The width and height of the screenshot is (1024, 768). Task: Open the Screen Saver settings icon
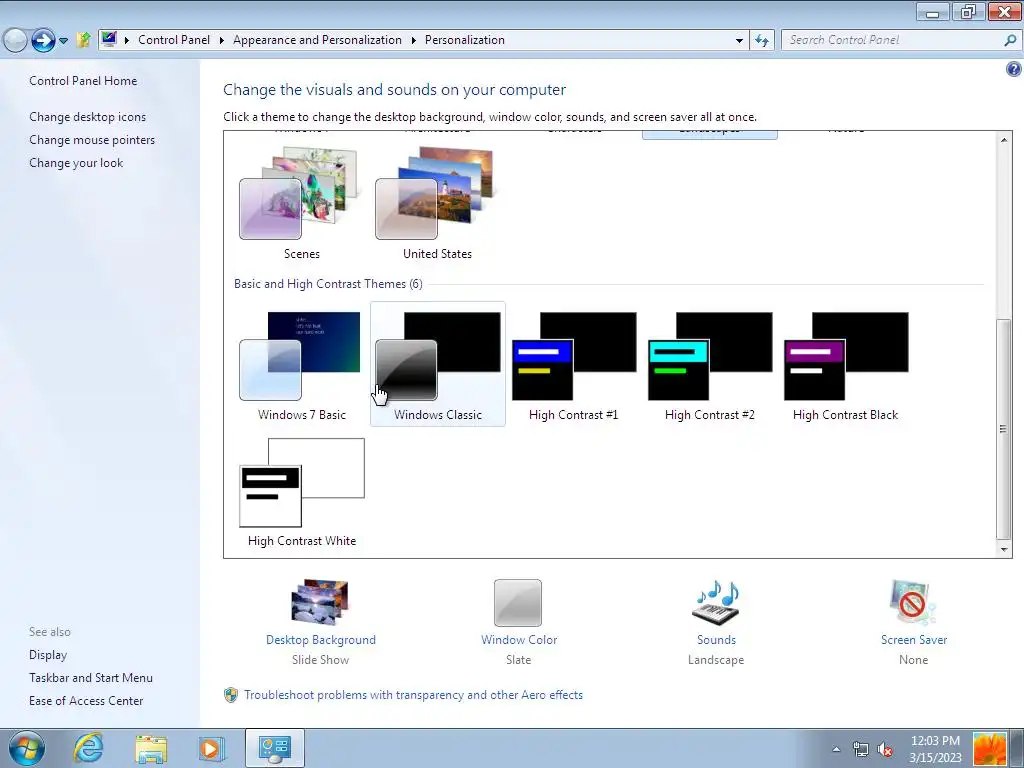coord(913,602)
